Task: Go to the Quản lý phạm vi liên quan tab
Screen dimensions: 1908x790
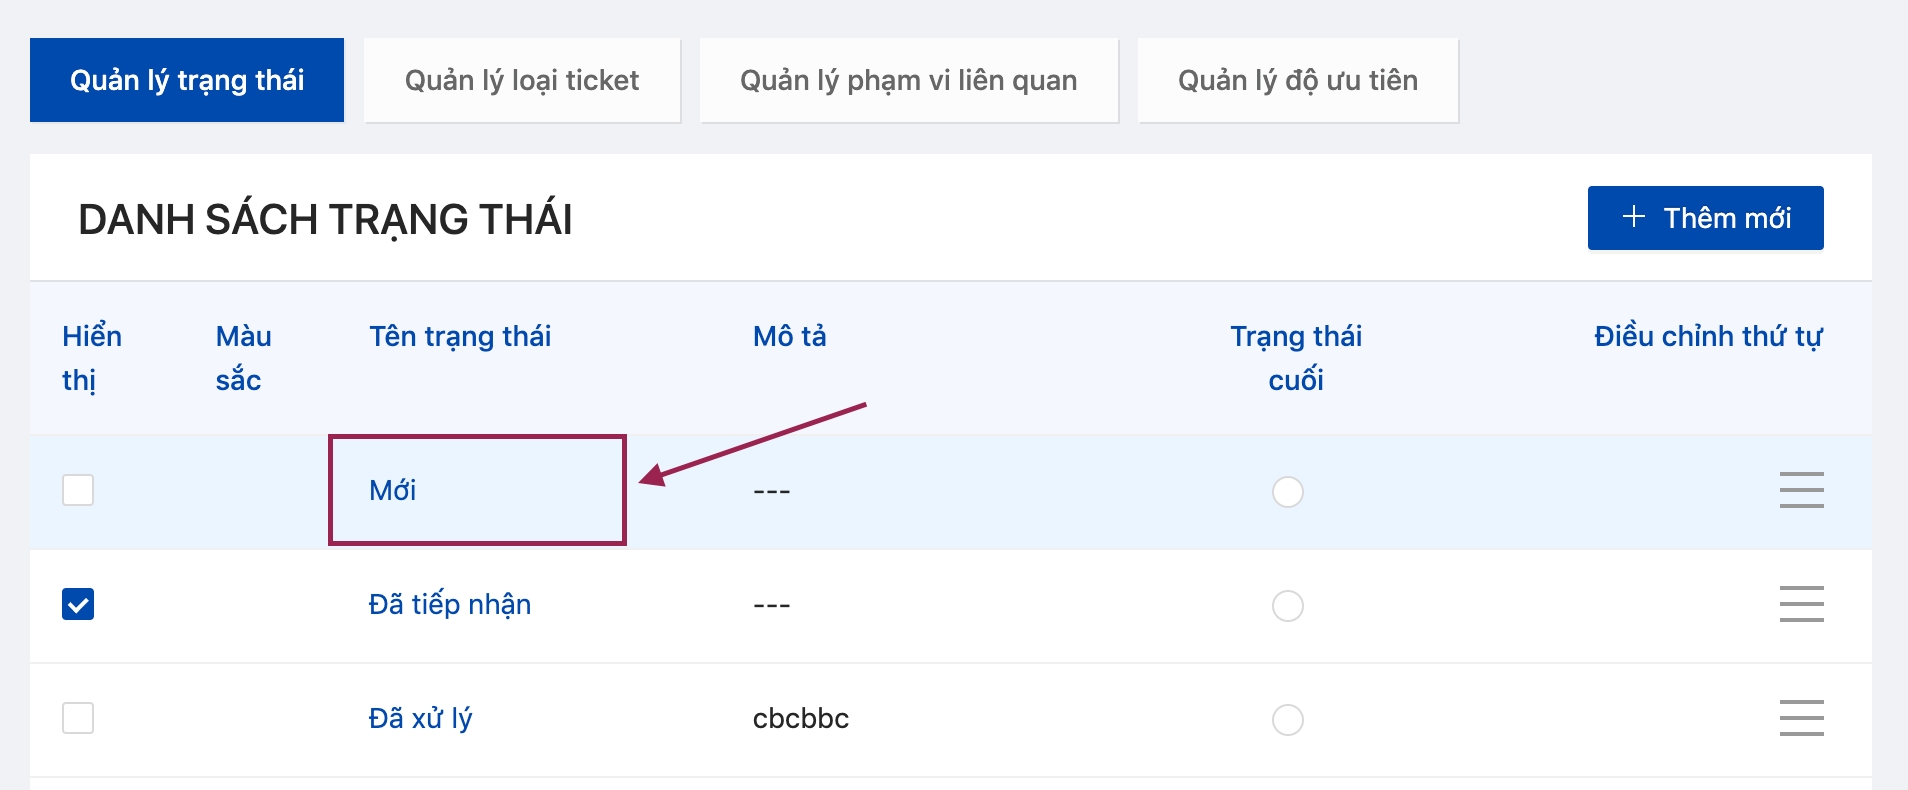Action: tap(908, 80)
